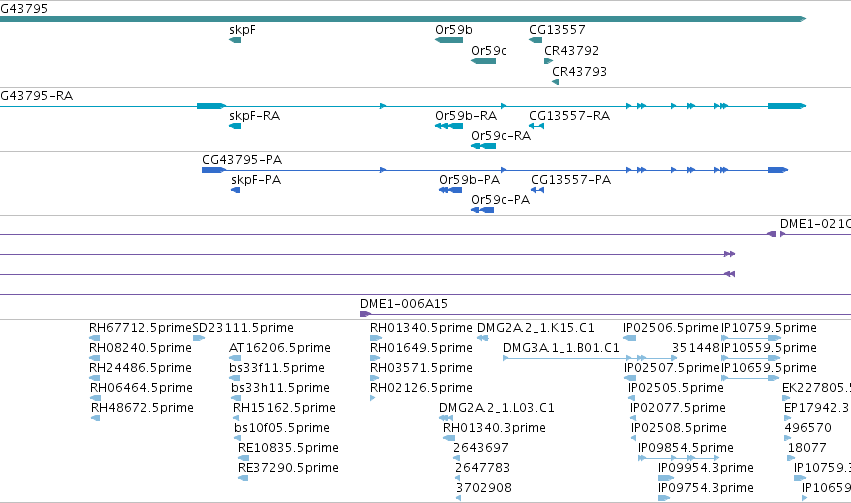Click the RH67712.5prime EST label

(141, 328)
